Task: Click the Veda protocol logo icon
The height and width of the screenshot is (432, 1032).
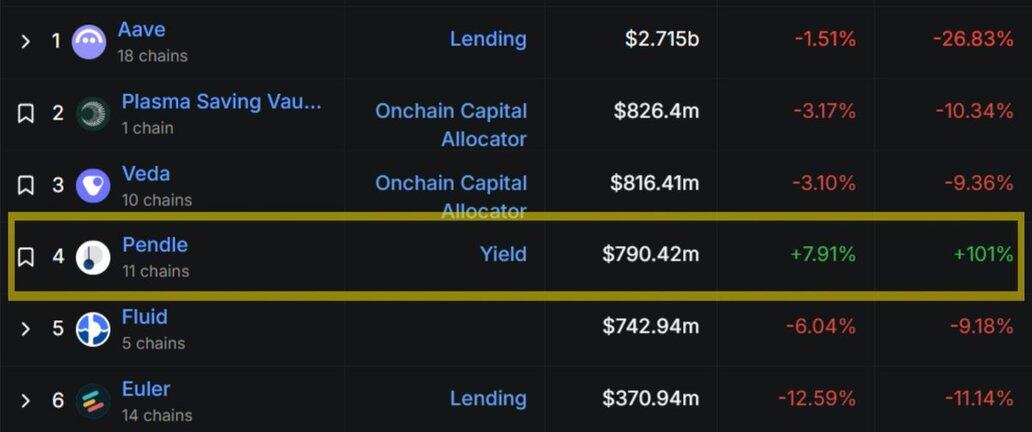Action: [x=93, y=185]
